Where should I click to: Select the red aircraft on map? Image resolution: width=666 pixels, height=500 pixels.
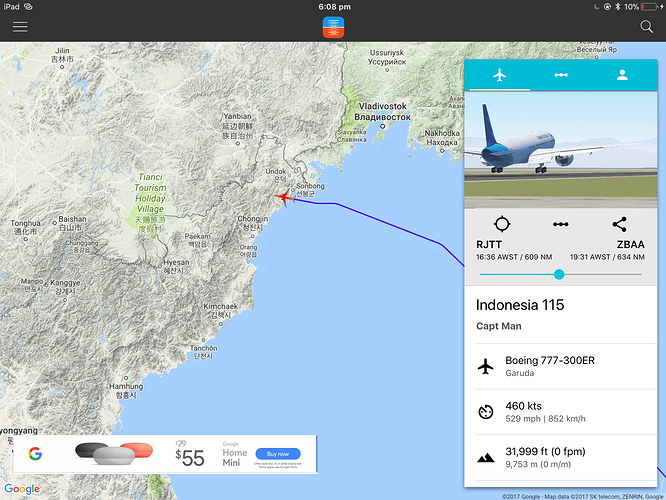(285, 198)
